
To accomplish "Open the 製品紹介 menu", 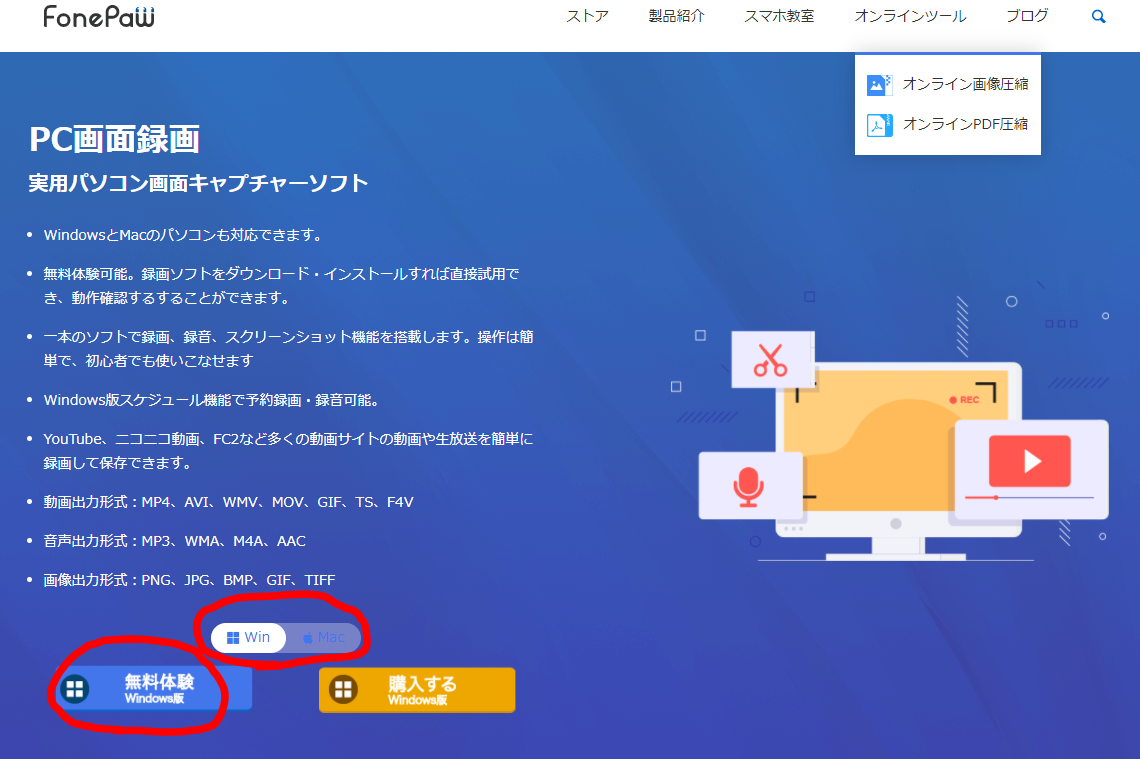I will point(676,16).
